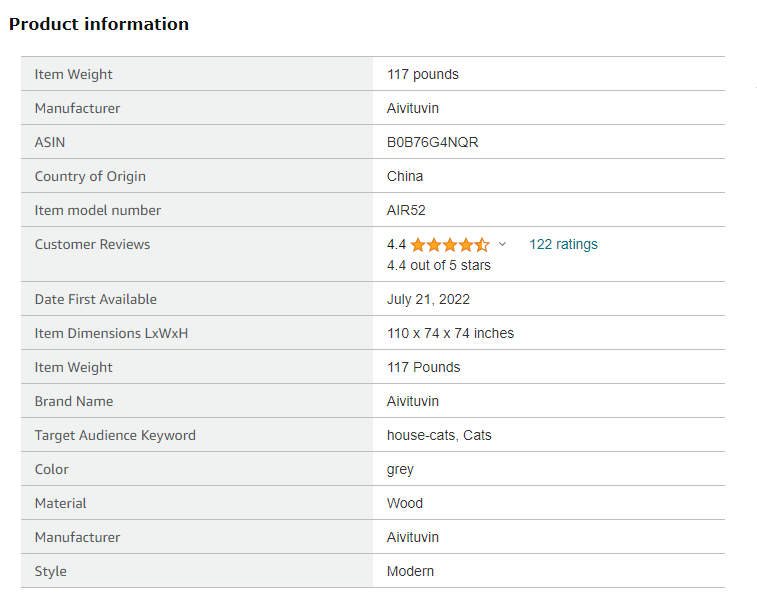Click the Product information heading

(99, 24)
